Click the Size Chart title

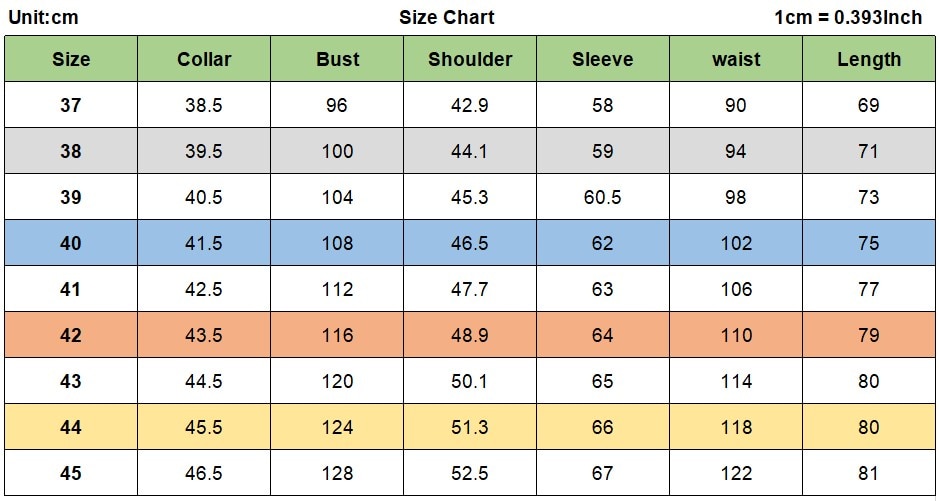pyautogui.click(x=447, y=17)
